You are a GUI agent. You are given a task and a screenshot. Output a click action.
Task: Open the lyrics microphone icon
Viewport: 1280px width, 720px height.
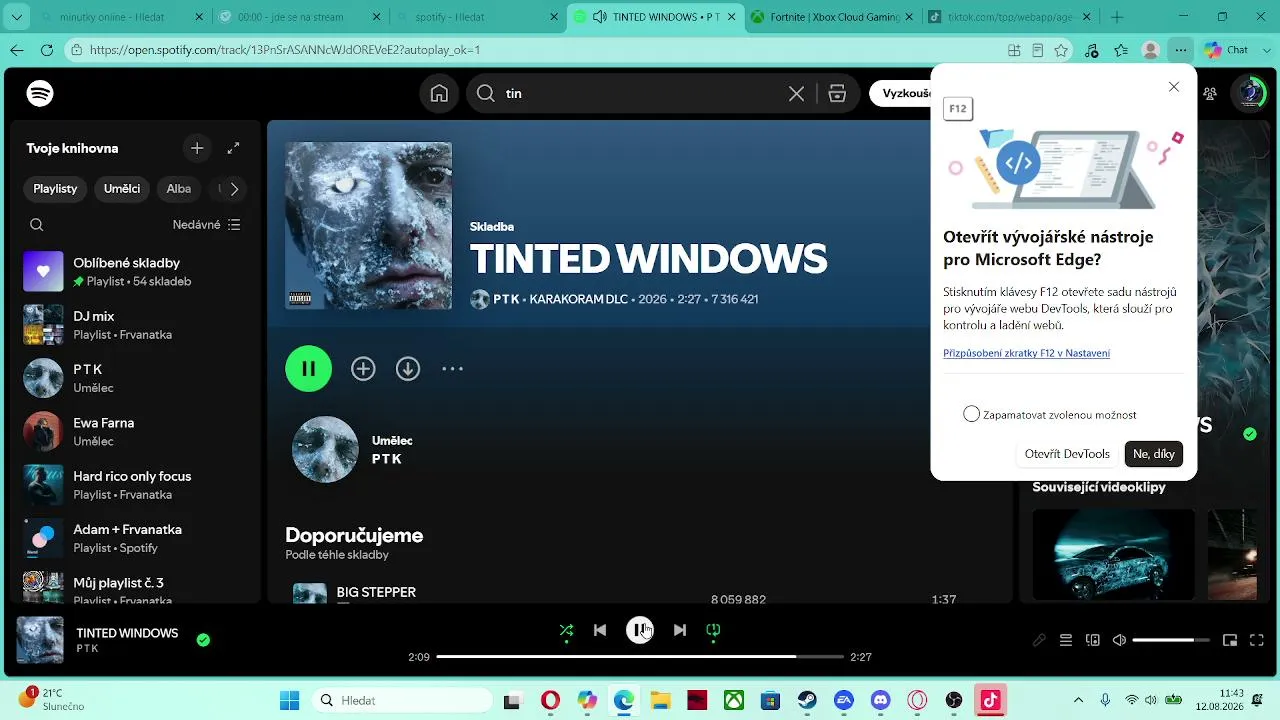[1039, 640]
